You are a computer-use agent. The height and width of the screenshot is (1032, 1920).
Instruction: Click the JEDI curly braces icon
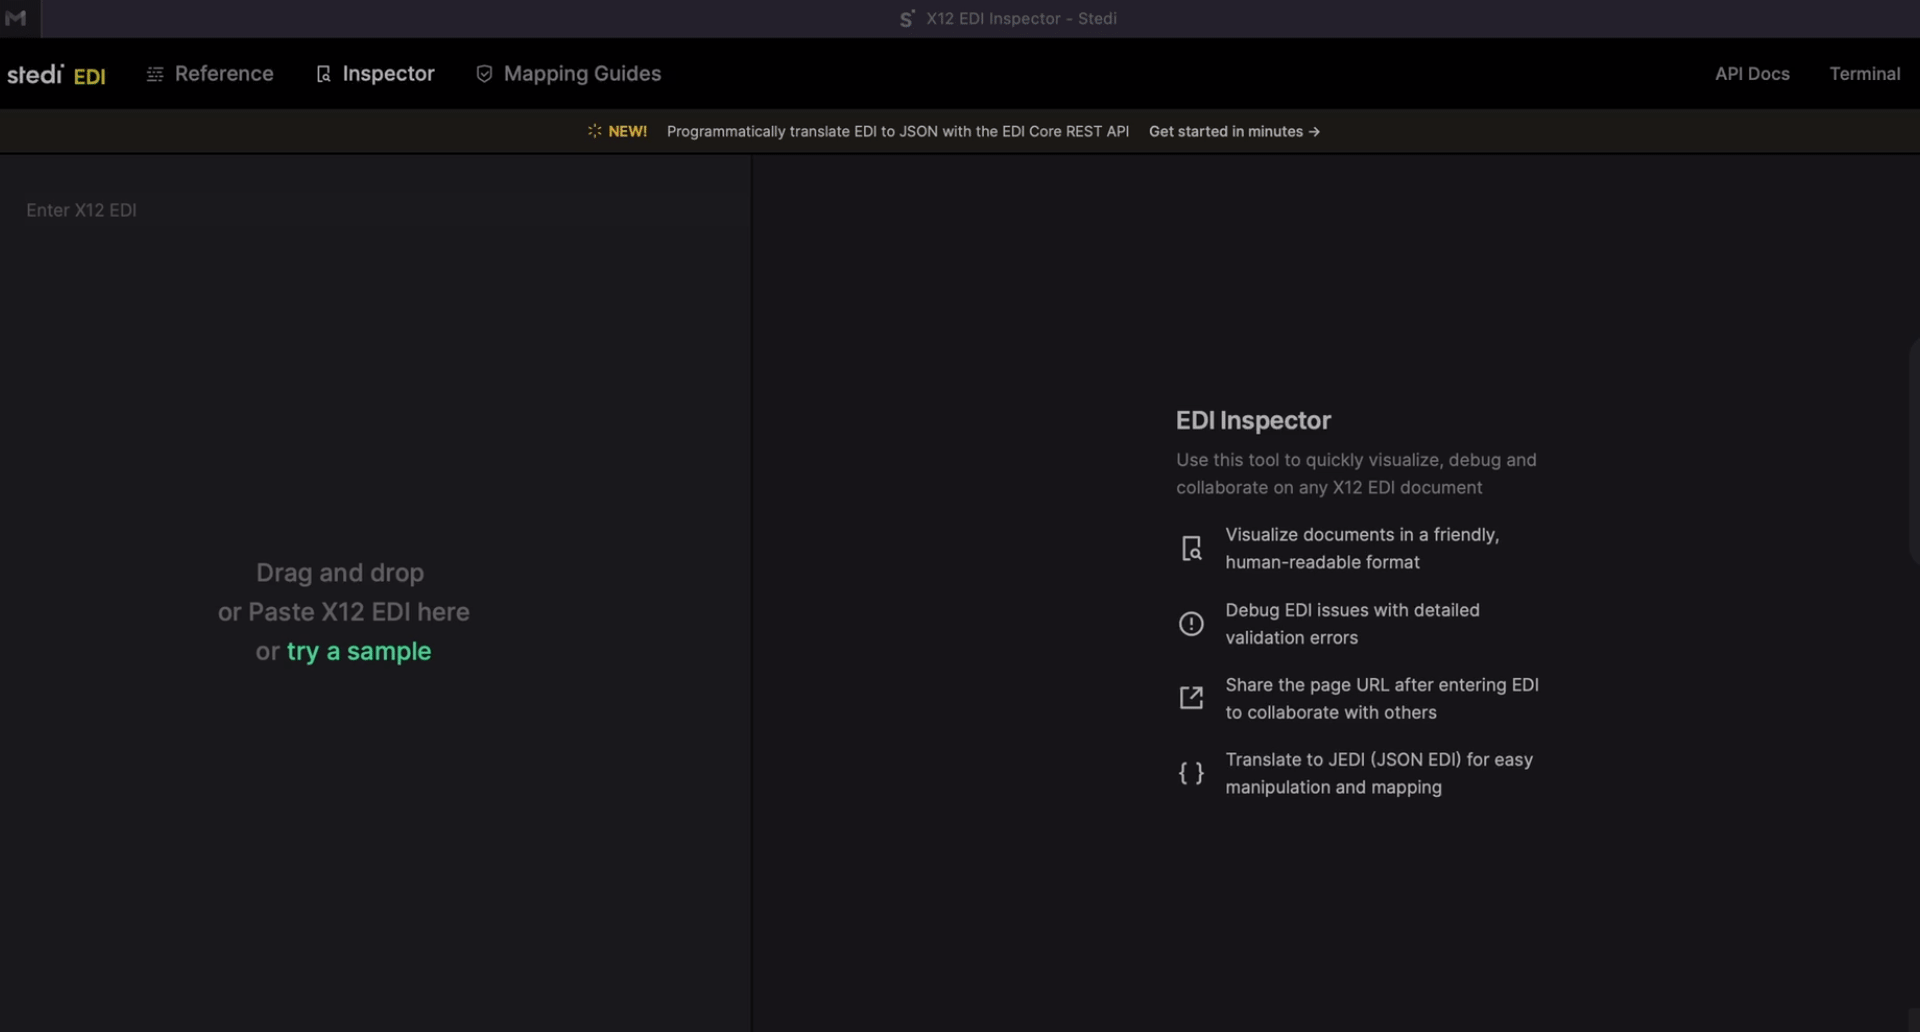1191,773
